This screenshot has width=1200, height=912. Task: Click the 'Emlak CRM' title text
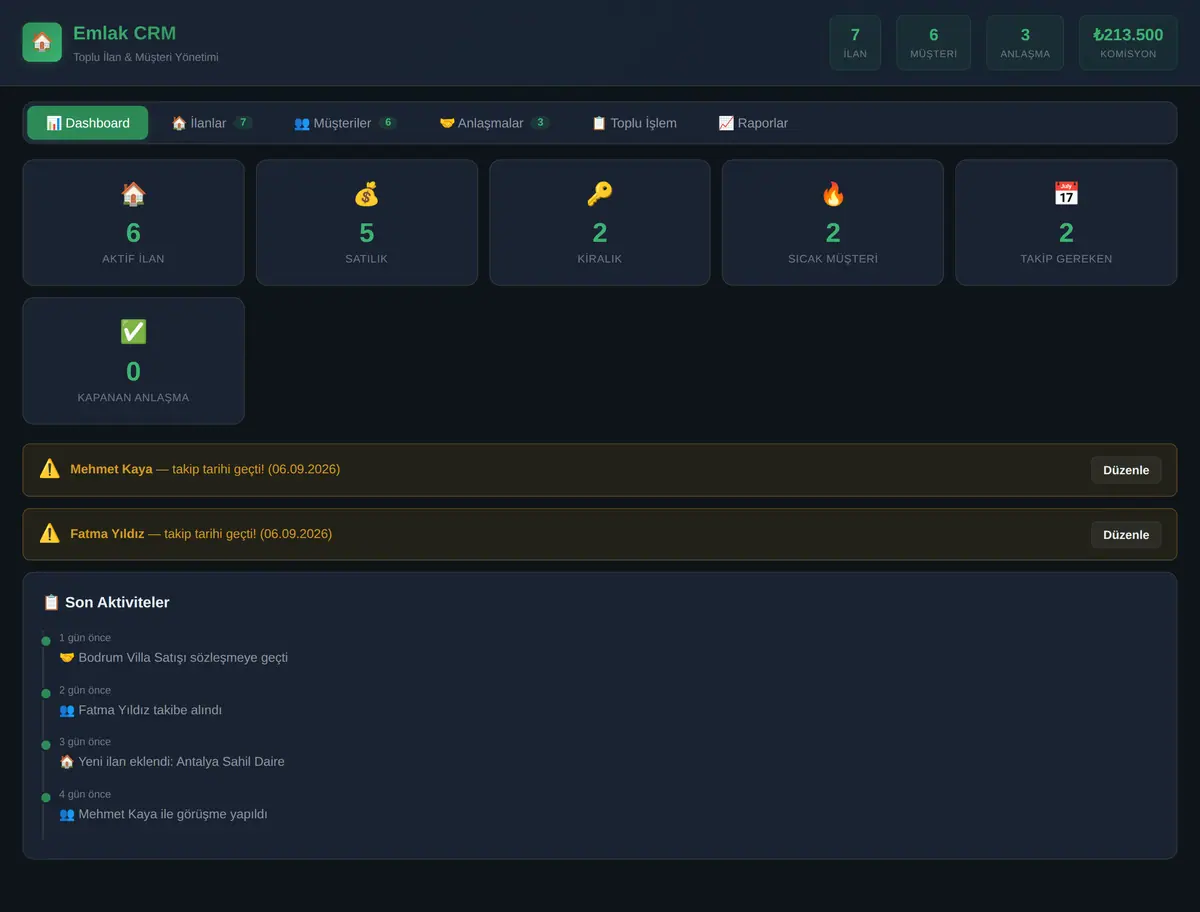[125, 33]
